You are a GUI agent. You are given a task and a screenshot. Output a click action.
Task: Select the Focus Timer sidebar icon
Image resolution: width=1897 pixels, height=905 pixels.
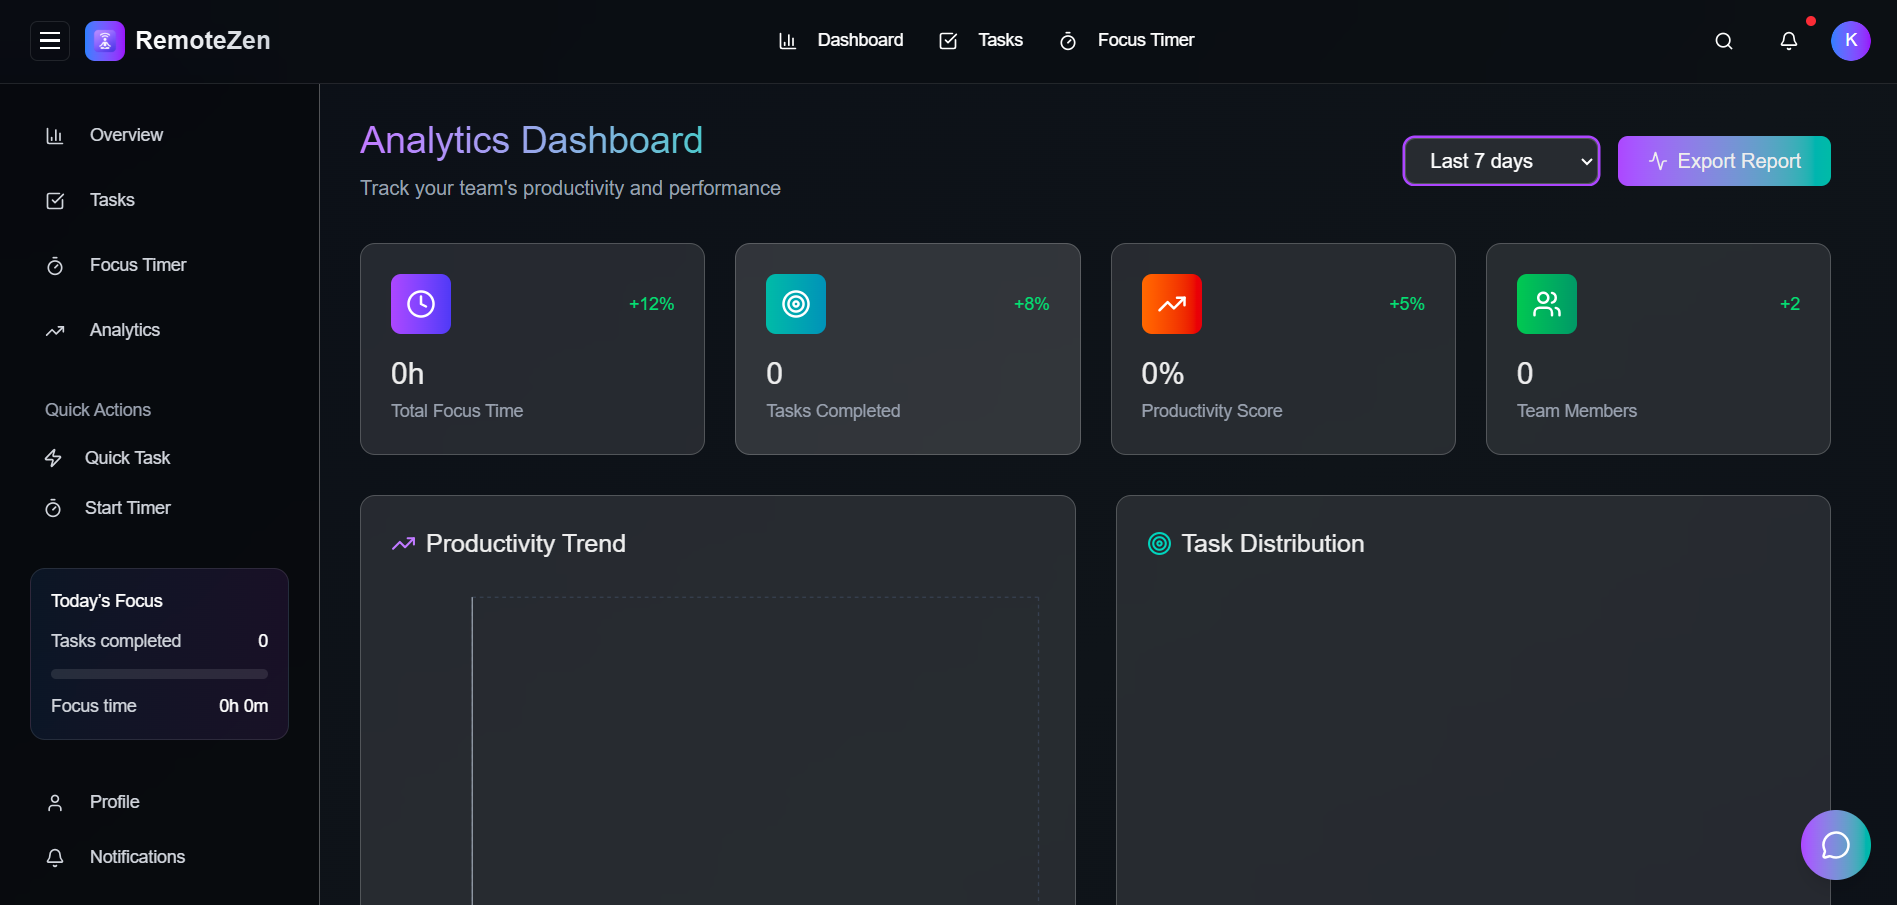pyautogui.click(x=55, y=265)
